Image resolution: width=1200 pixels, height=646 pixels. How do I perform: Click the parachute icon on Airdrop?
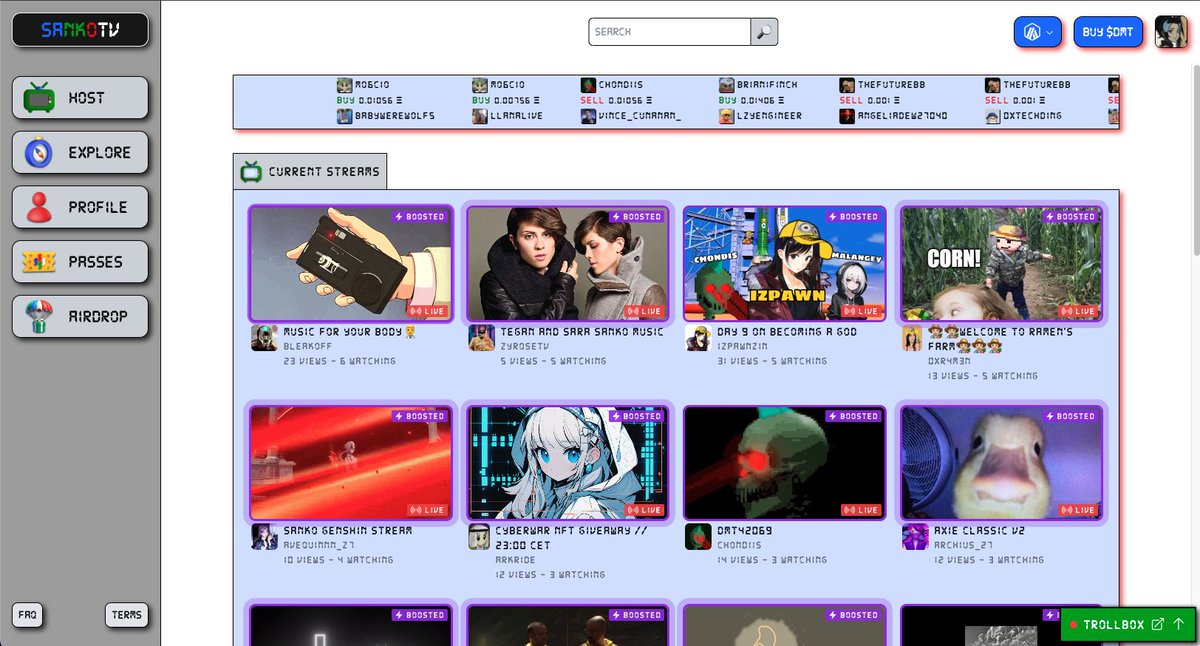pyautogui.click(x=40, y=316)
